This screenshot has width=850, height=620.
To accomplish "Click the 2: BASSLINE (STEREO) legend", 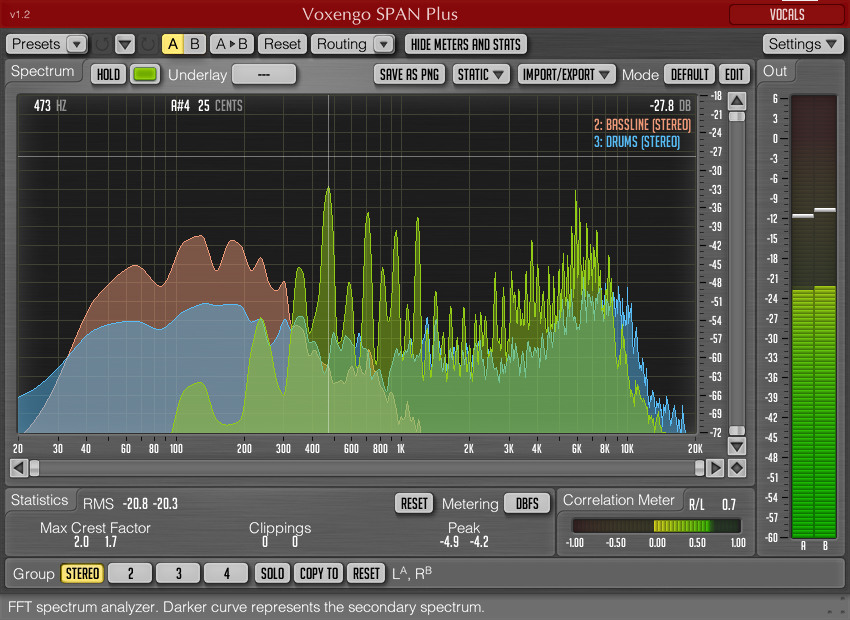I will coord(642,125).
